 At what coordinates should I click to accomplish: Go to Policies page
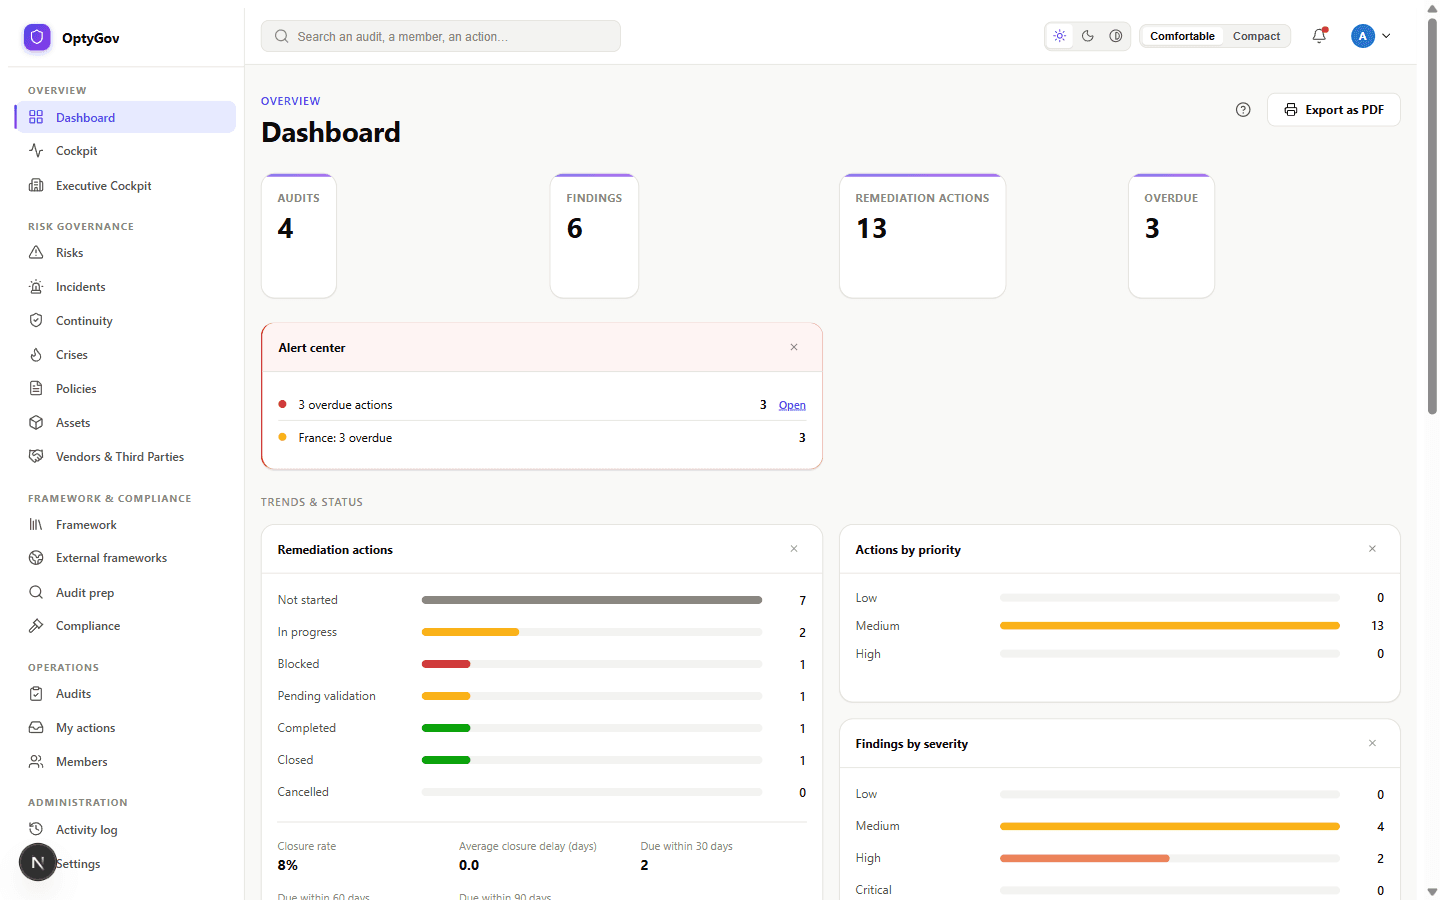tap(125, 389)
